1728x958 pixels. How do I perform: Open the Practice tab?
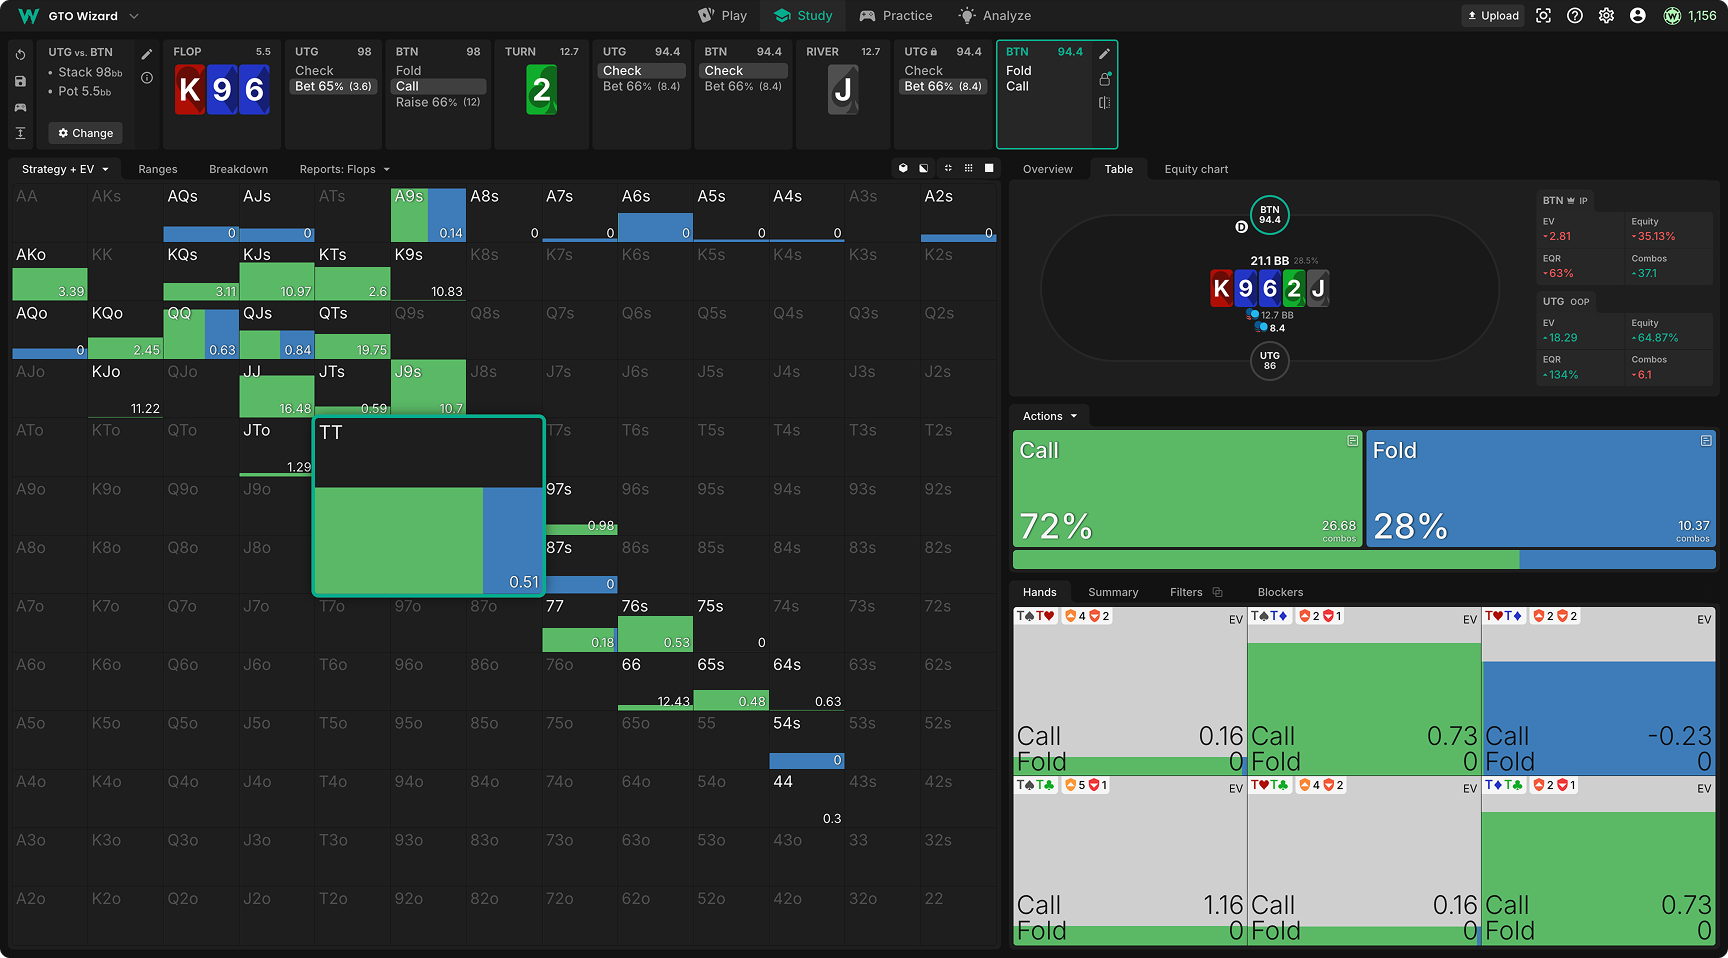click(896, 16)
